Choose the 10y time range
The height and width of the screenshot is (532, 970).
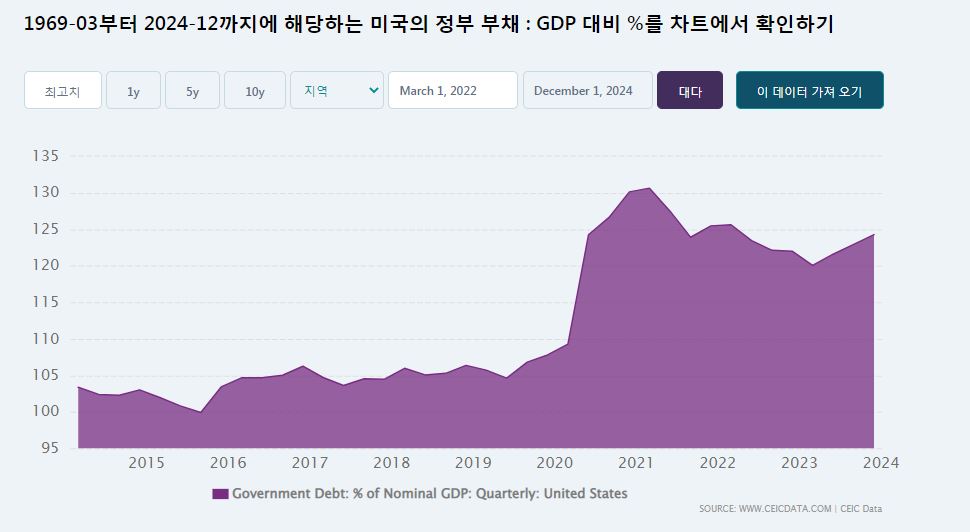[255, 91]
